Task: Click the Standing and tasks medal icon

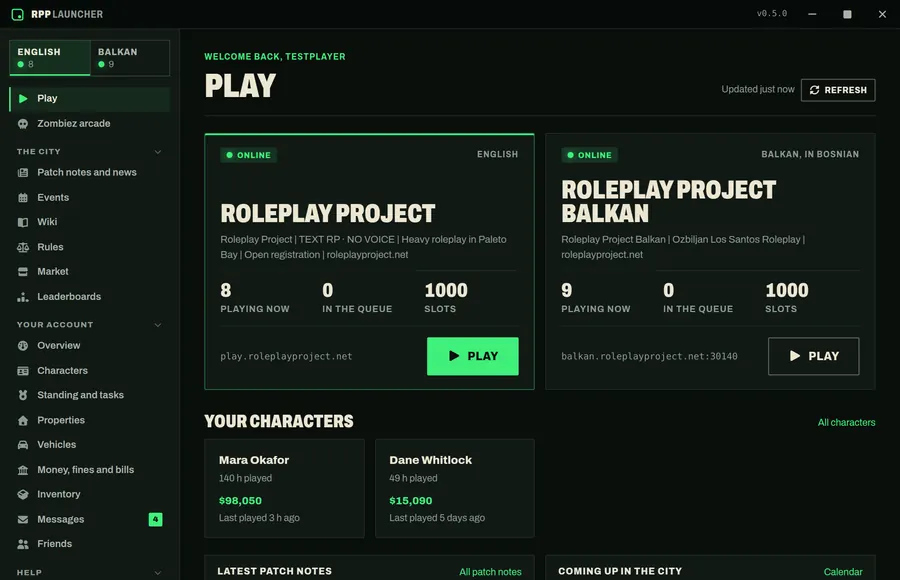Action: [23, 395]
